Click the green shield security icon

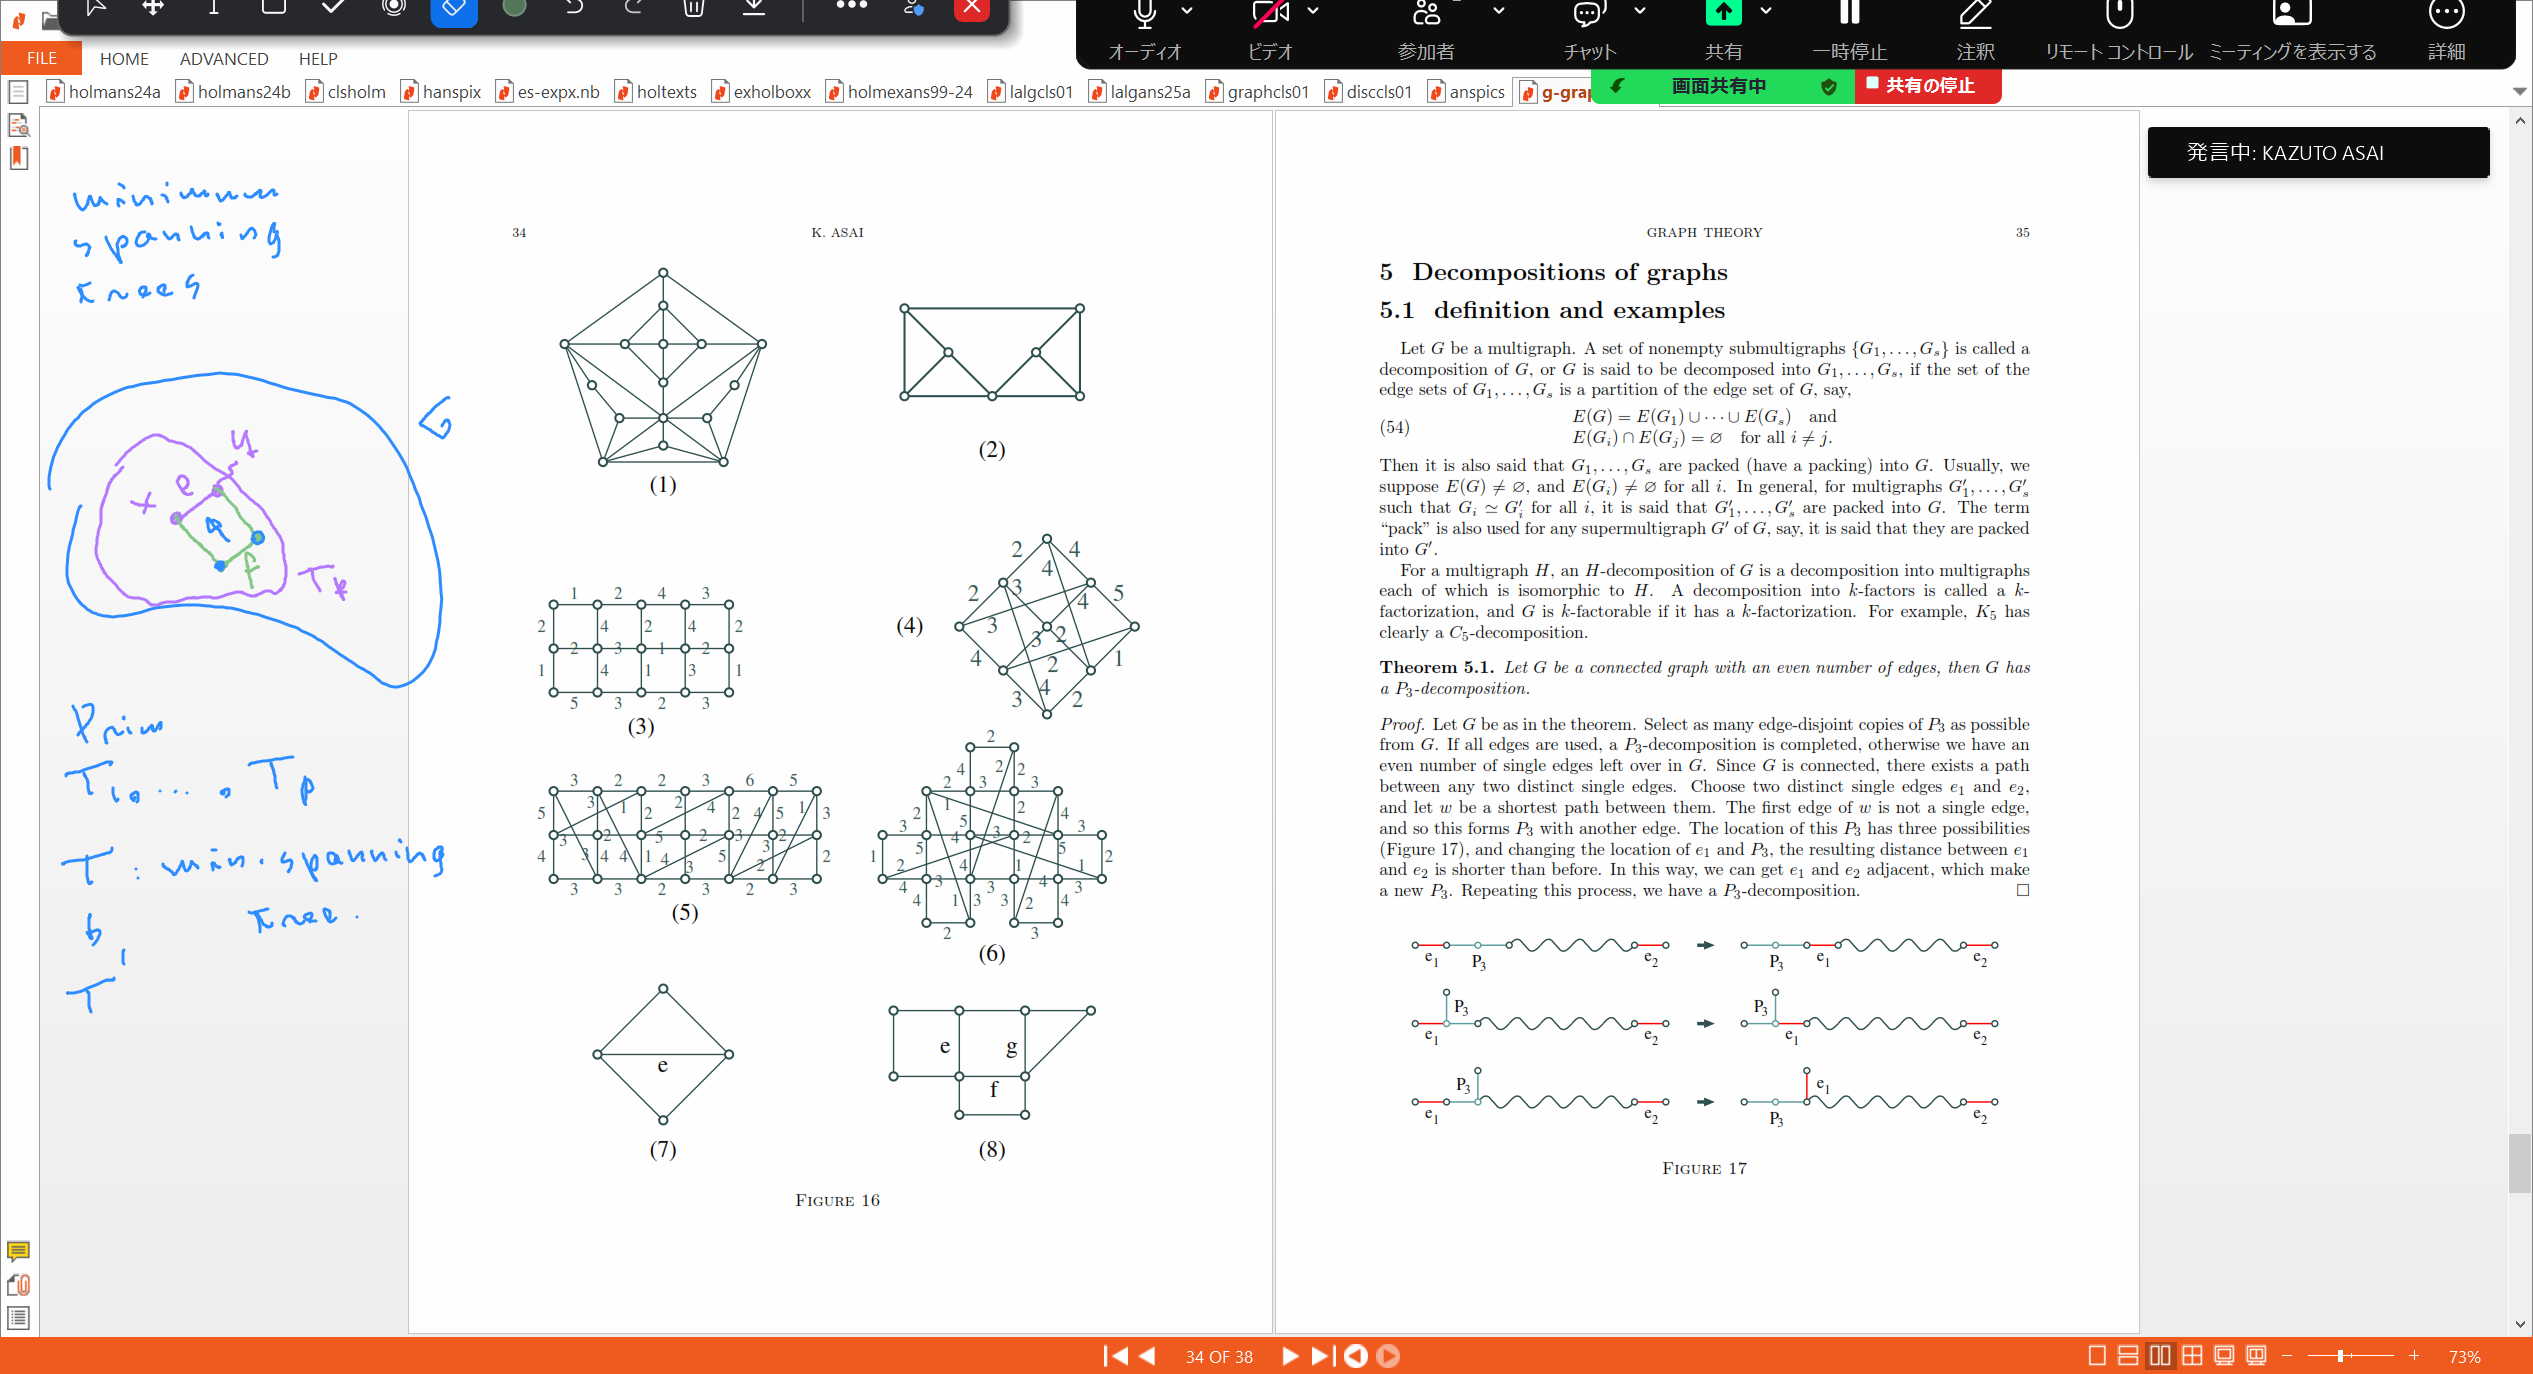point(1829,87)
